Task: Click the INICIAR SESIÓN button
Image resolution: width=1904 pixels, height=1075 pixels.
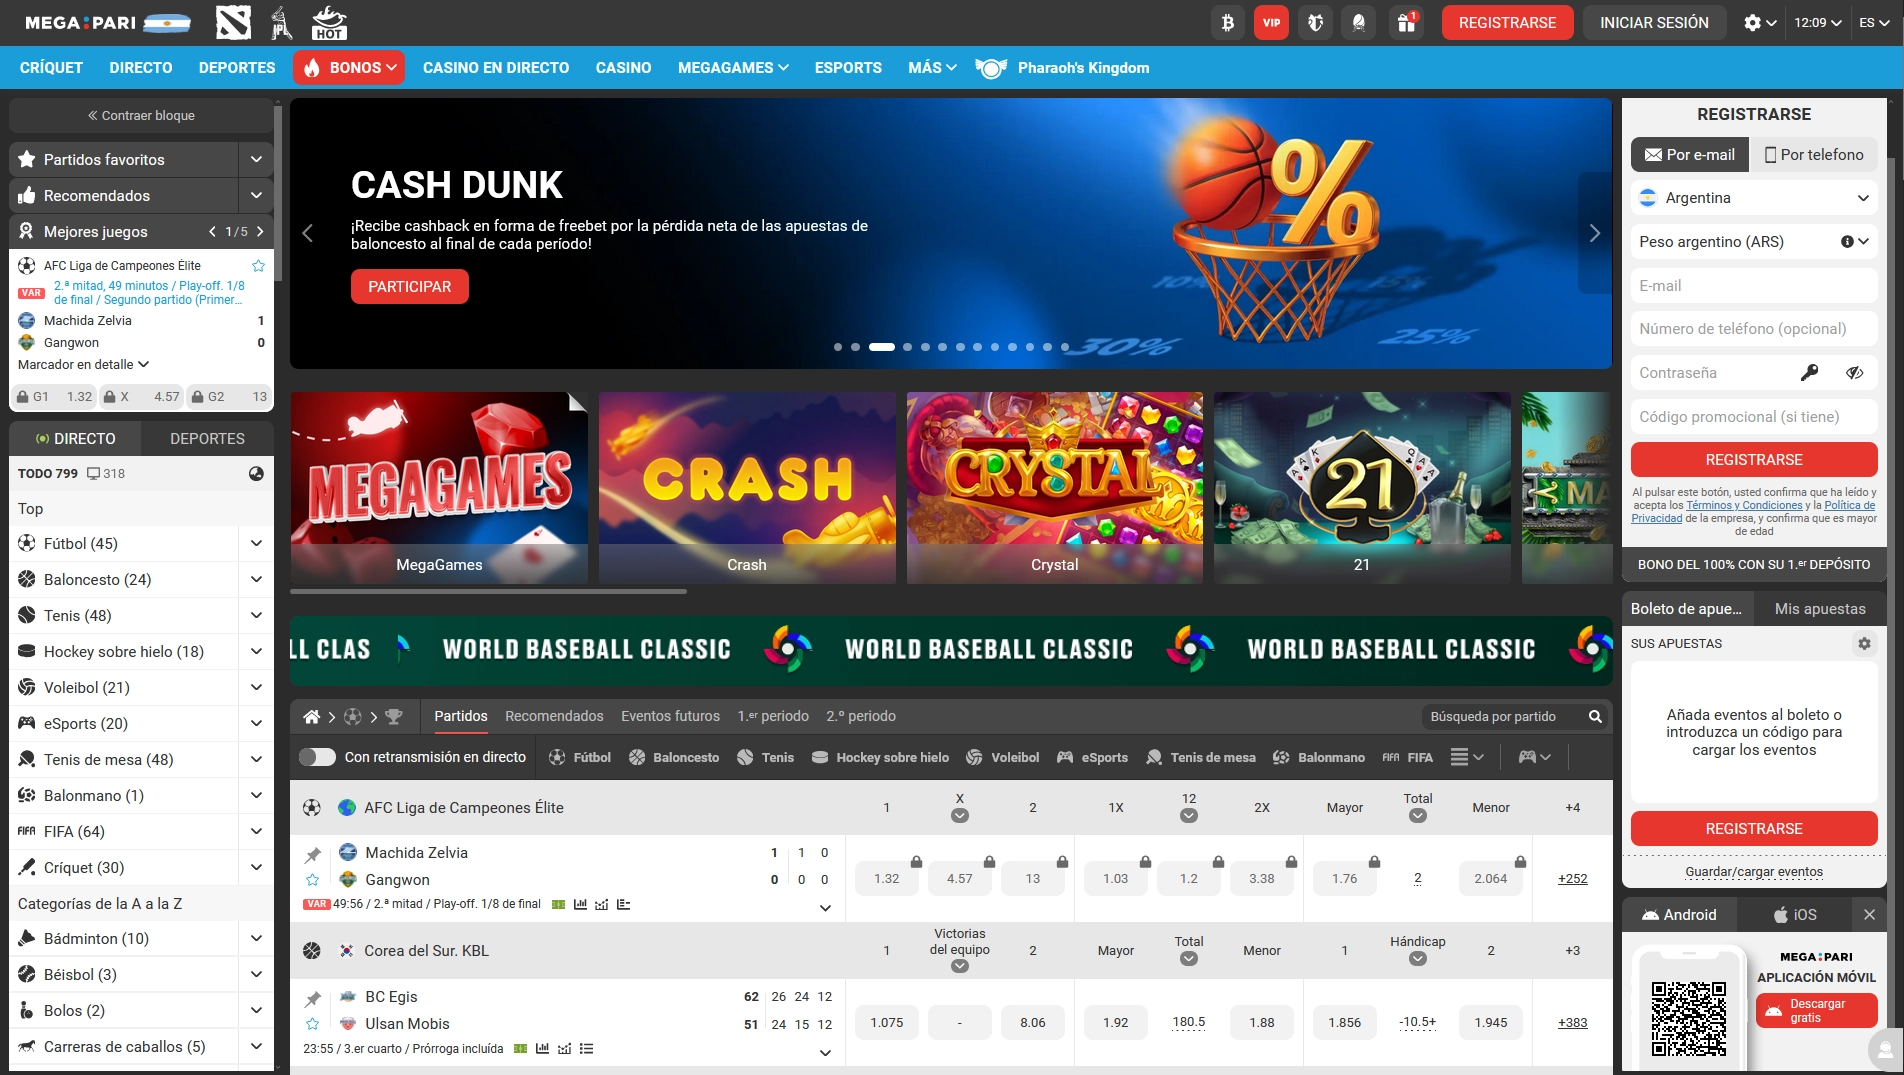Action: click(x=1654, y=22)
